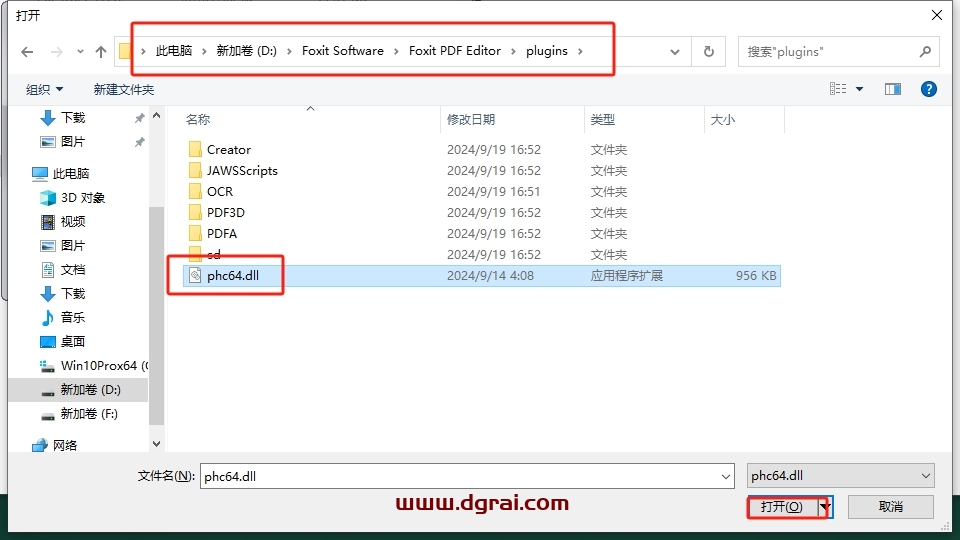
Task: Select 此电脑 in navigation tree
Action: click(x=71, y=174)
